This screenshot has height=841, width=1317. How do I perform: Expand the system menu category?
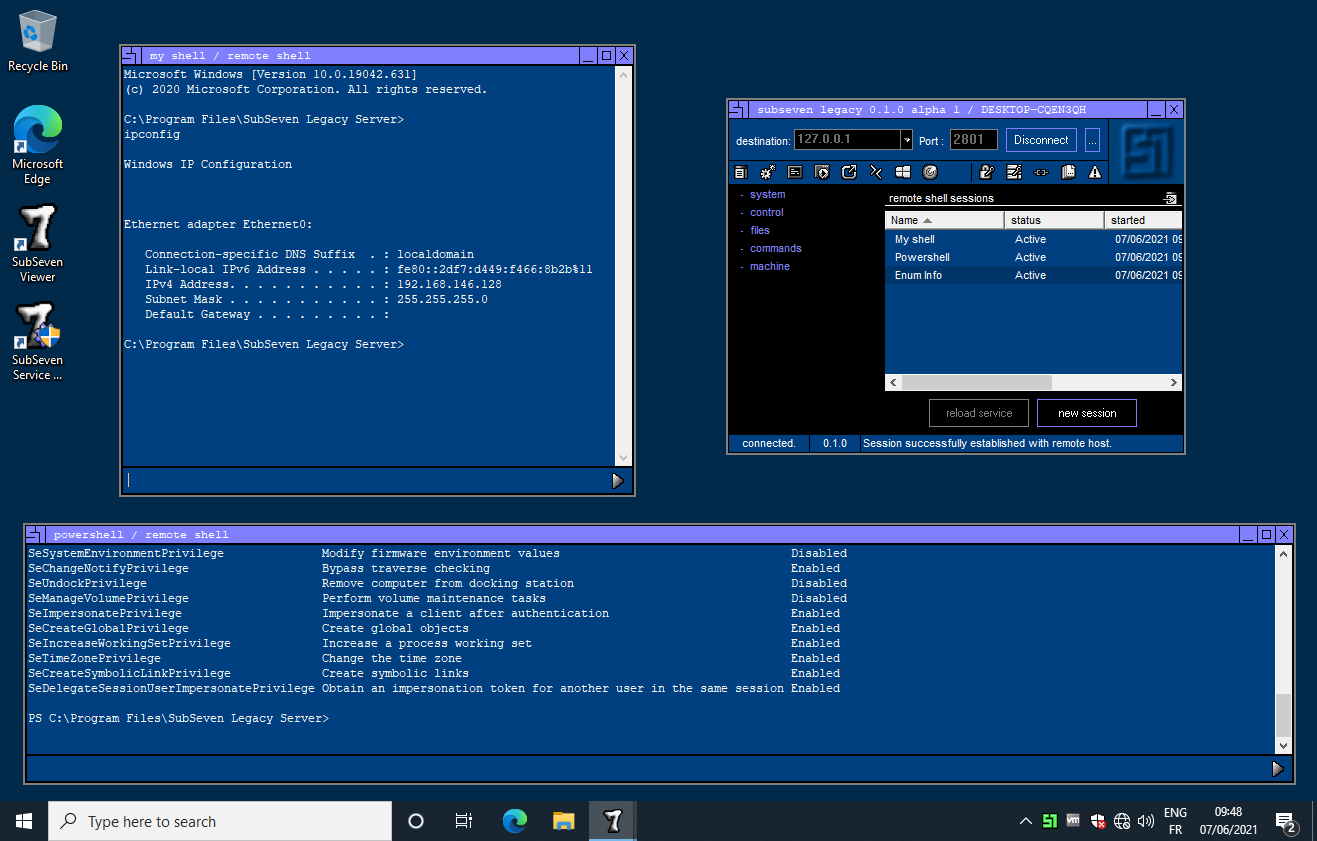tap(767, 194)
